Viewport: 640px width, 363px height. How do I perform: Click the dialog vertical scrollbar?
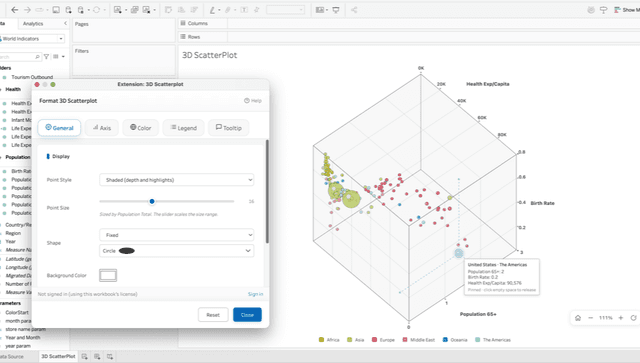tap(267, 191)
